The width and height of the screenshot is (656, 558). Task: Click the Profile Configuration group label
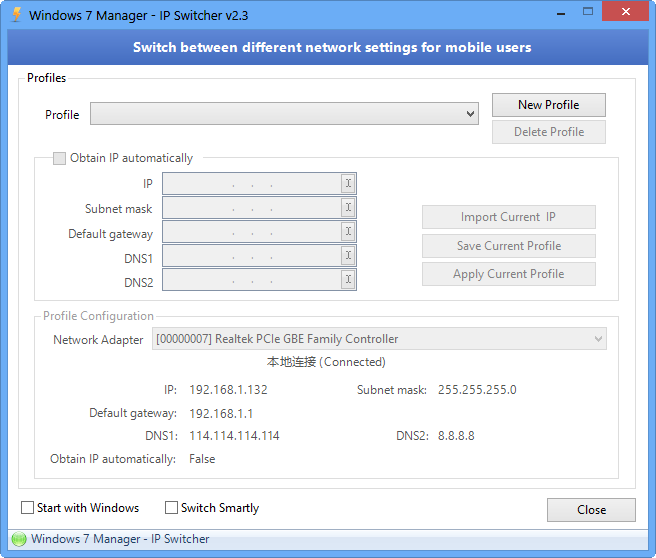click(x=98, y=316)
